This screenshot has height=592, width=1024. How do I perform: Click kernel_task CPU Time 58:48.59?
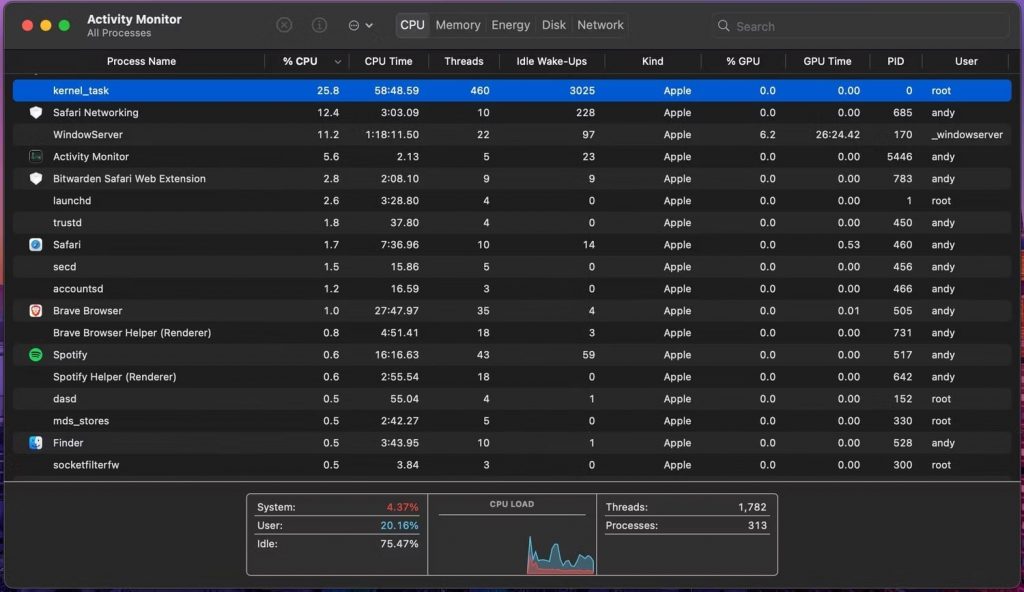[396, 90]
